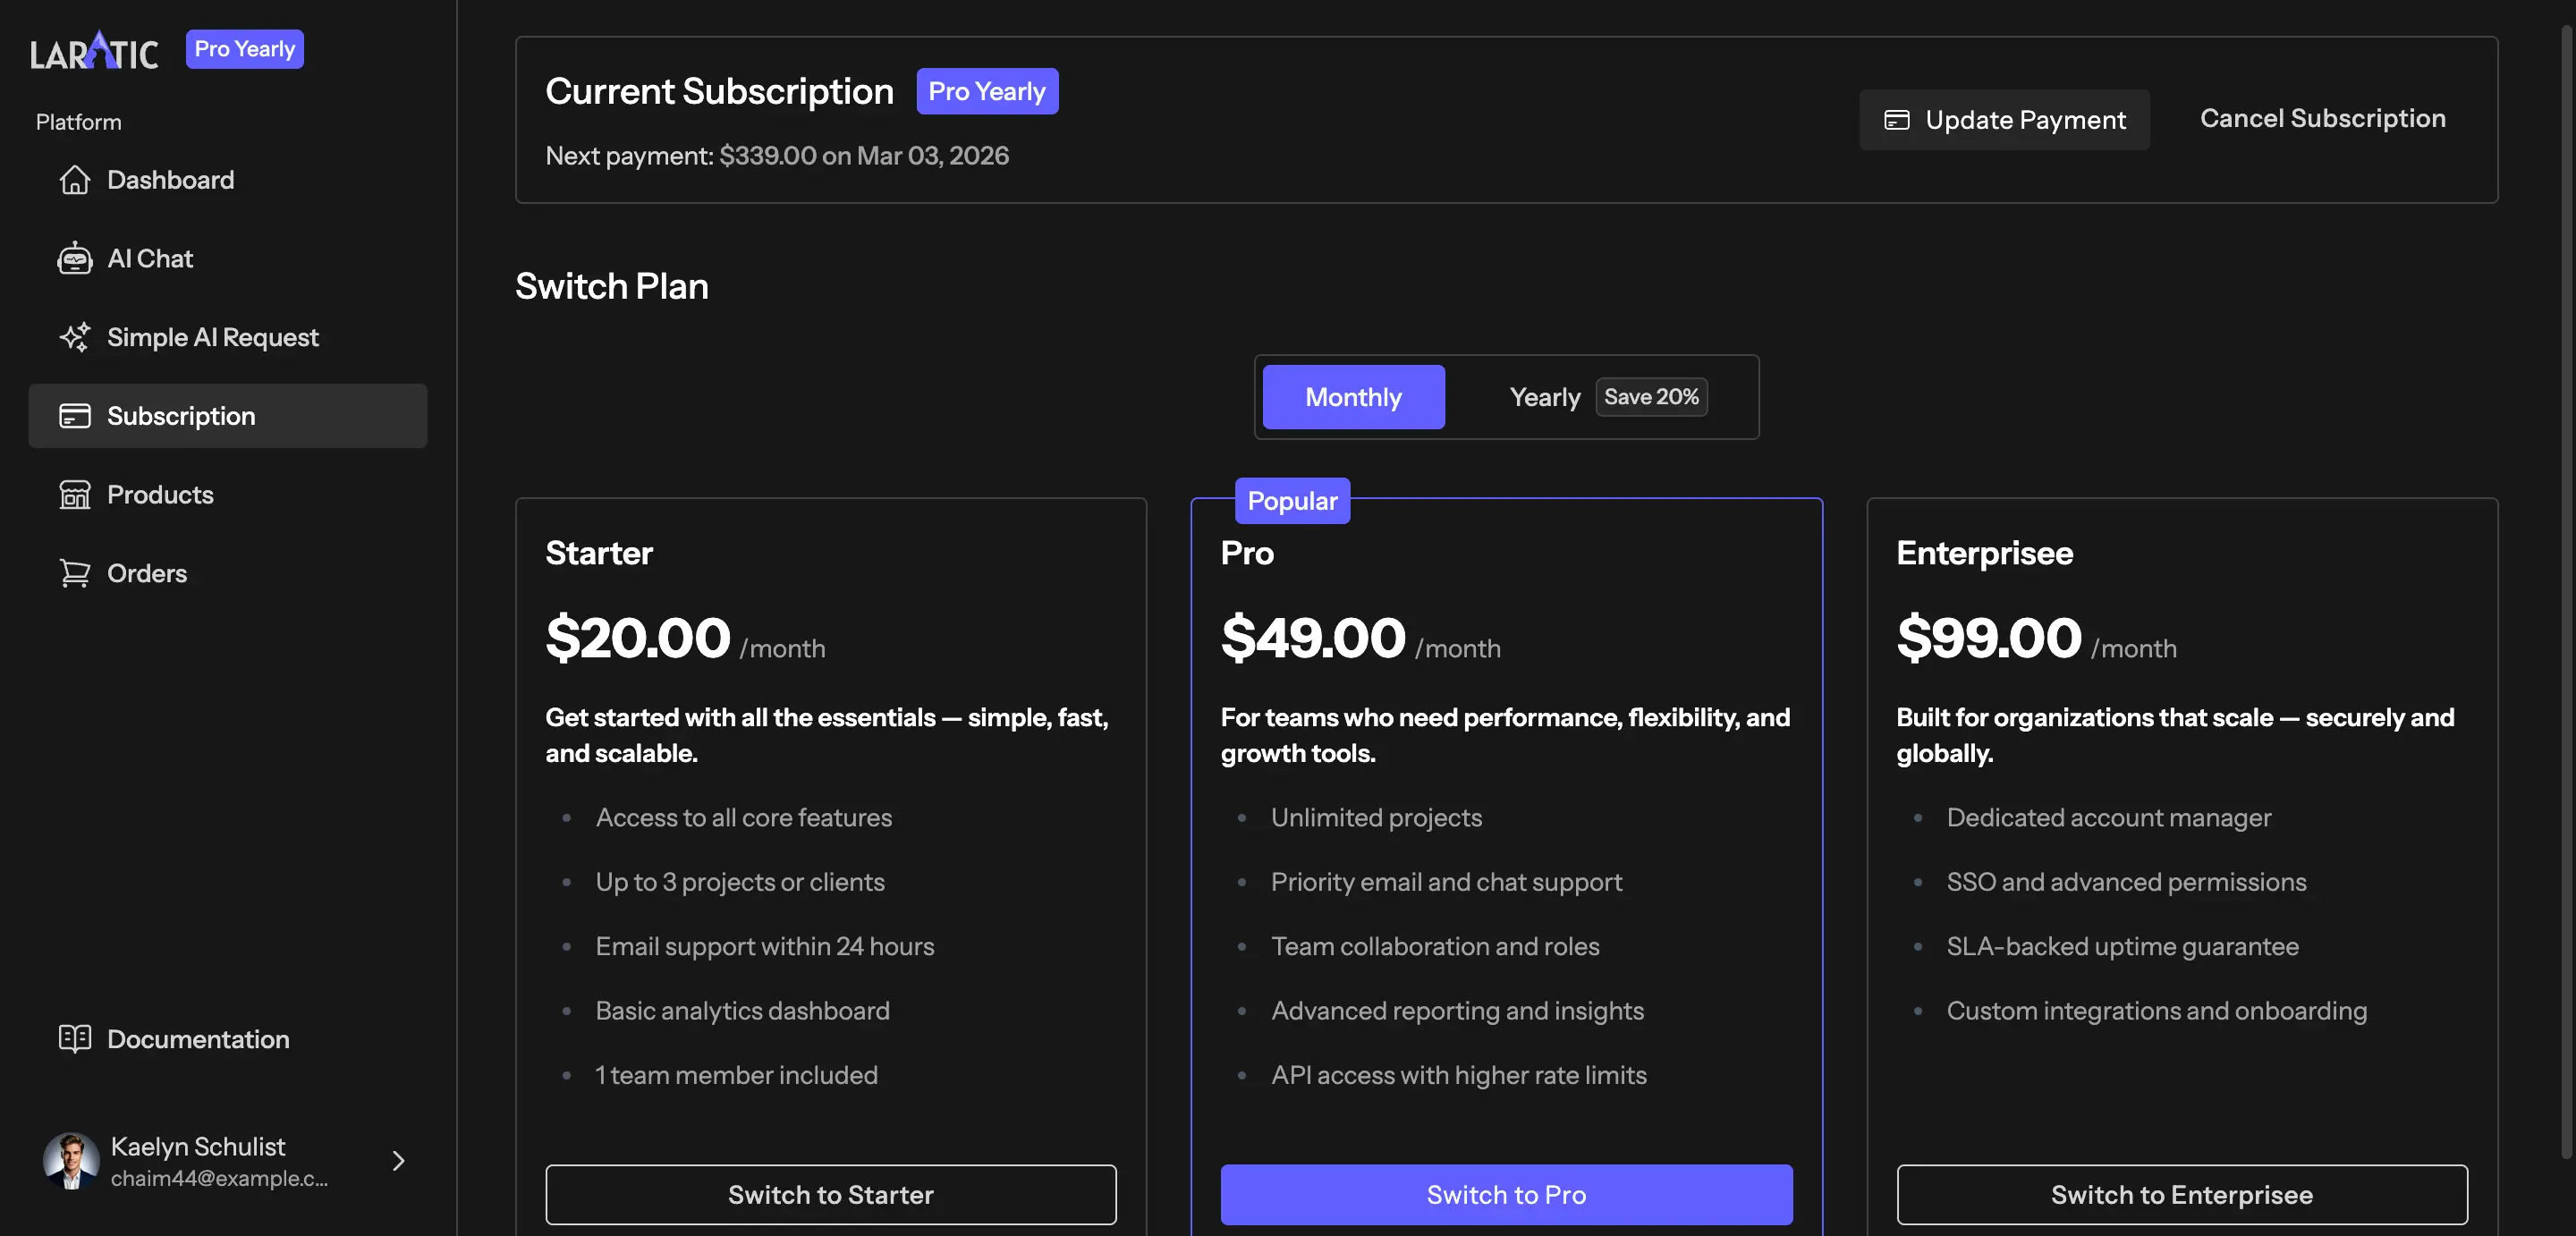Click the Orders shopping cart icon
2576x1236 pixels.
coord(74,573)
